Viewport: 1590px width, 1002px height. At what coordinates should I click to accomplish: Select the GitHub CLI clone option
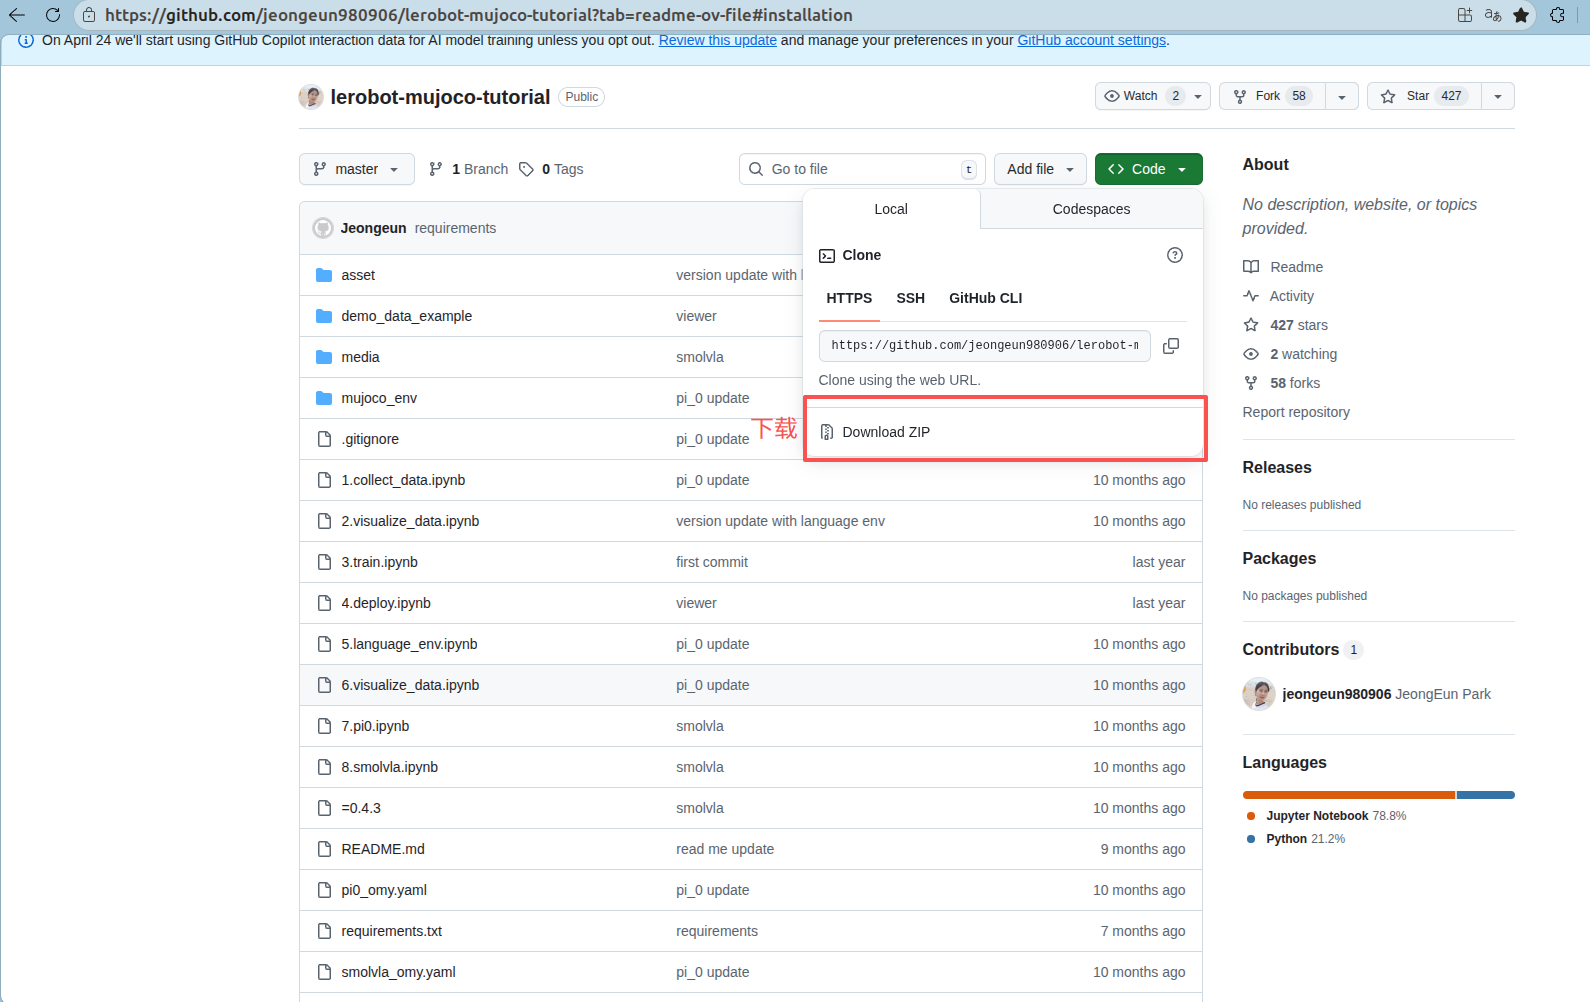985,298
